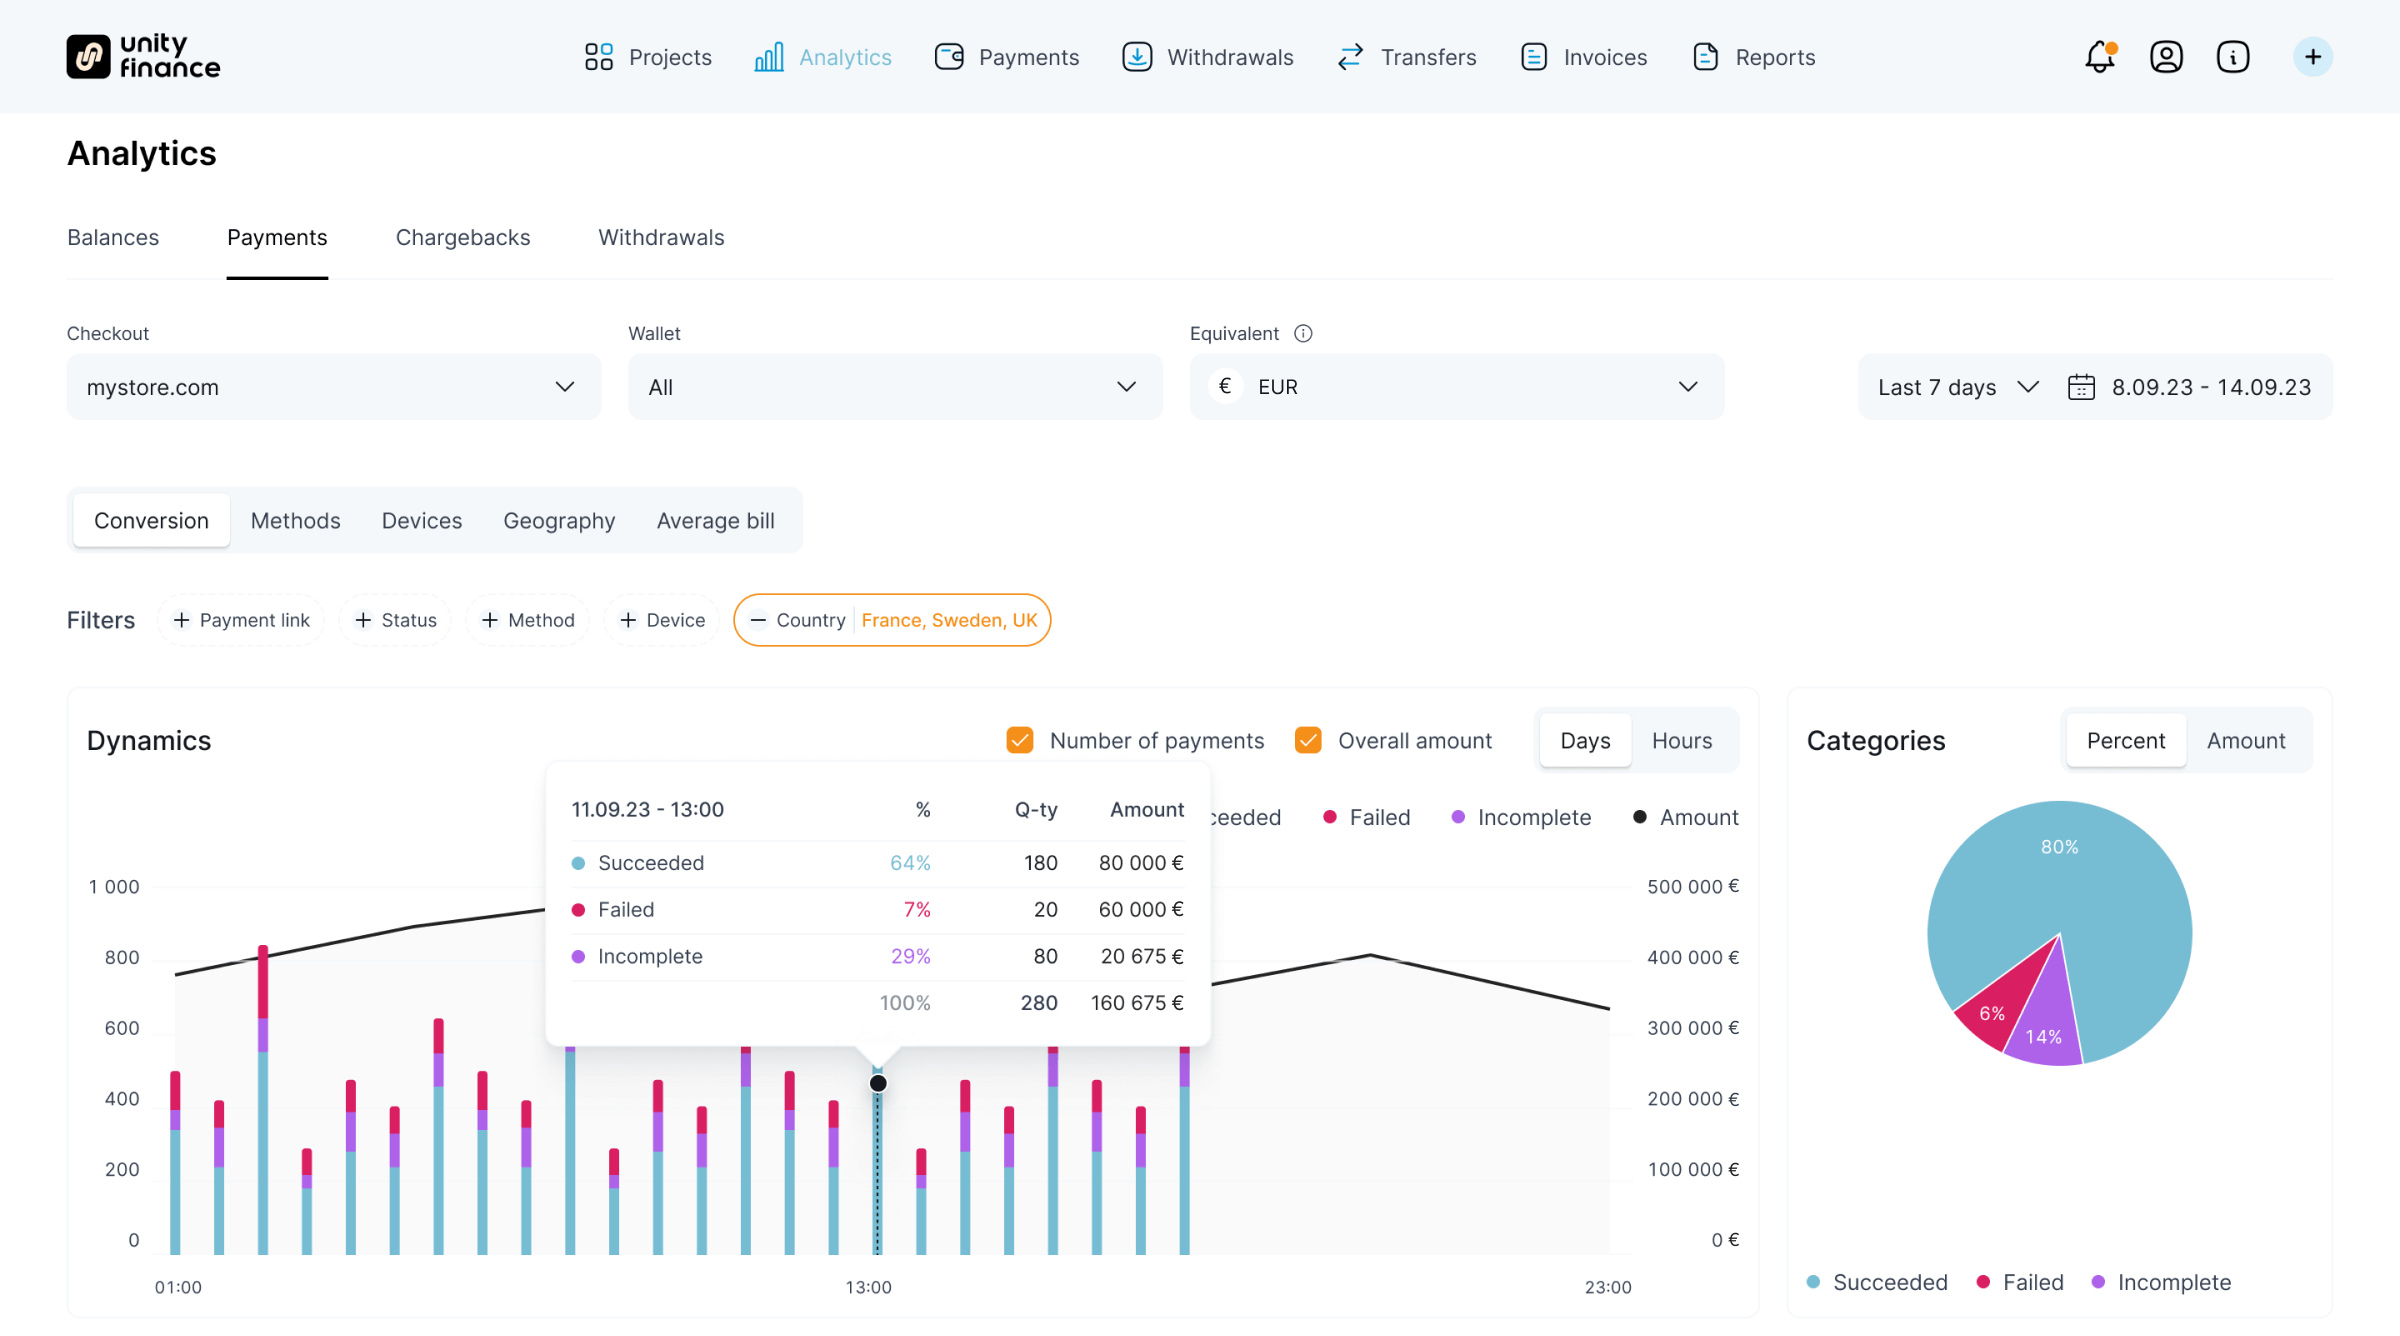The height and width of the screenshot is (1336, 2400).
Task: Expand the Checkout mystore.com dropdown
Action: [x=333, y=387]
